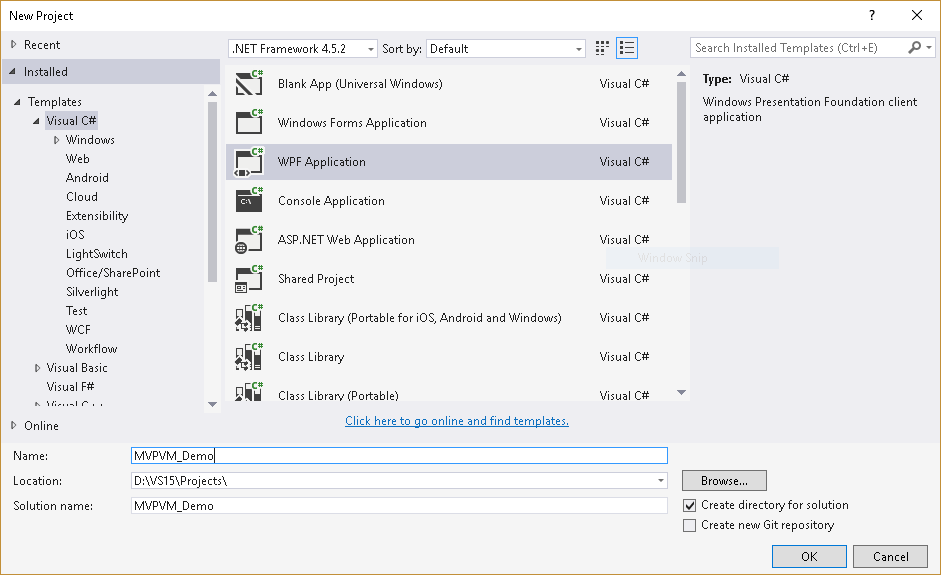Click the Search Installed Templates field
Viewport: 941px width, 575px height.
(799, 47)
